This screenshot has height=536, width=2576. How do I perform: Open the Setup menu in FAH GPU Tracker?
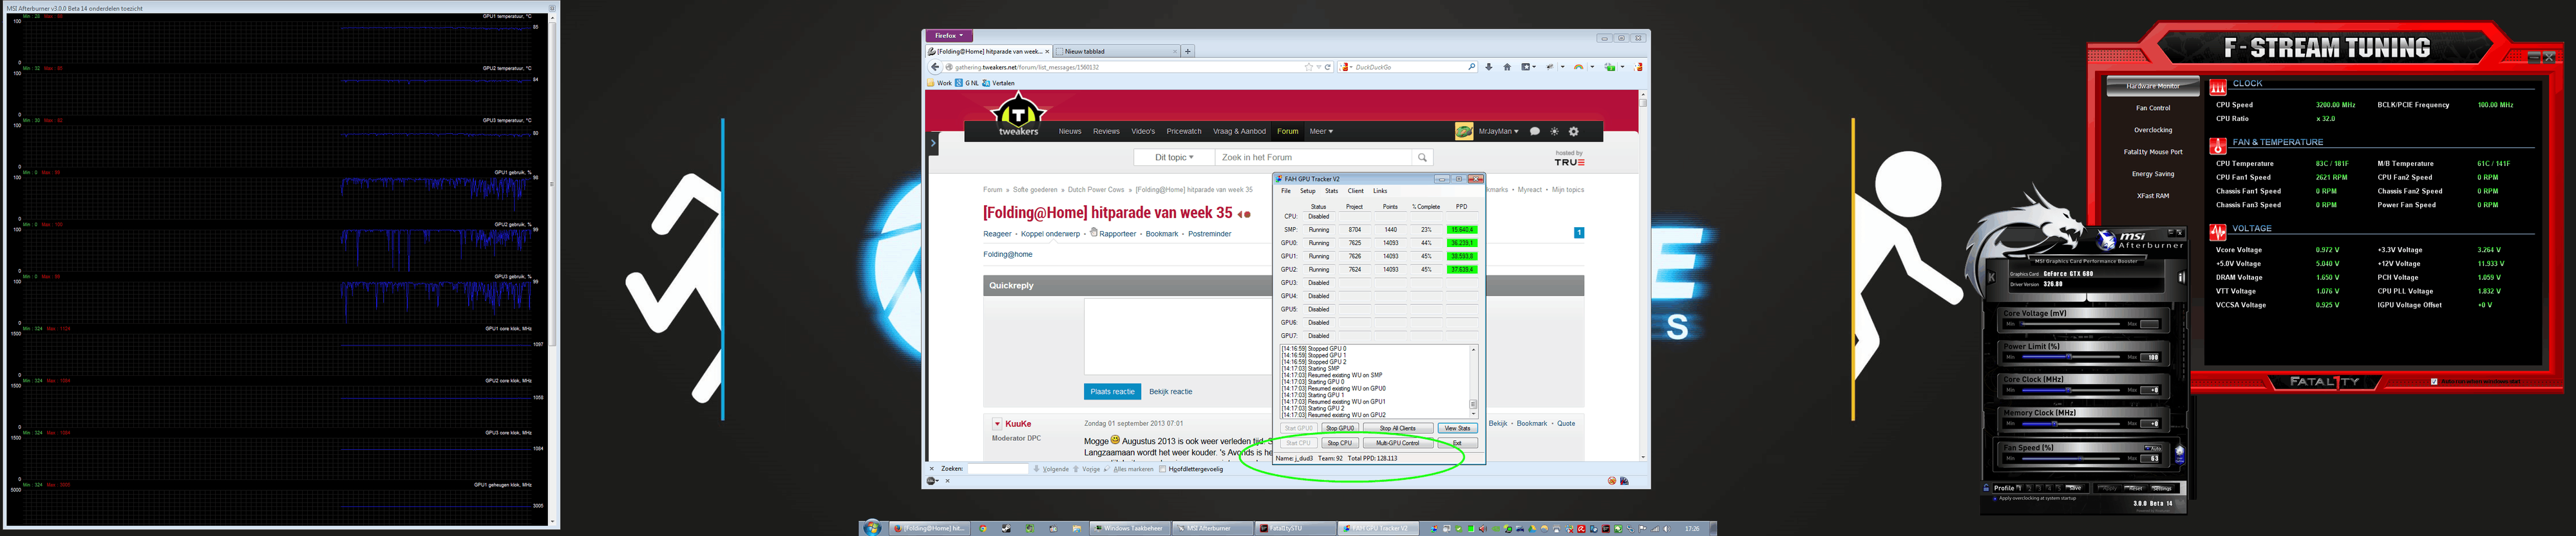pos(1307,191)
